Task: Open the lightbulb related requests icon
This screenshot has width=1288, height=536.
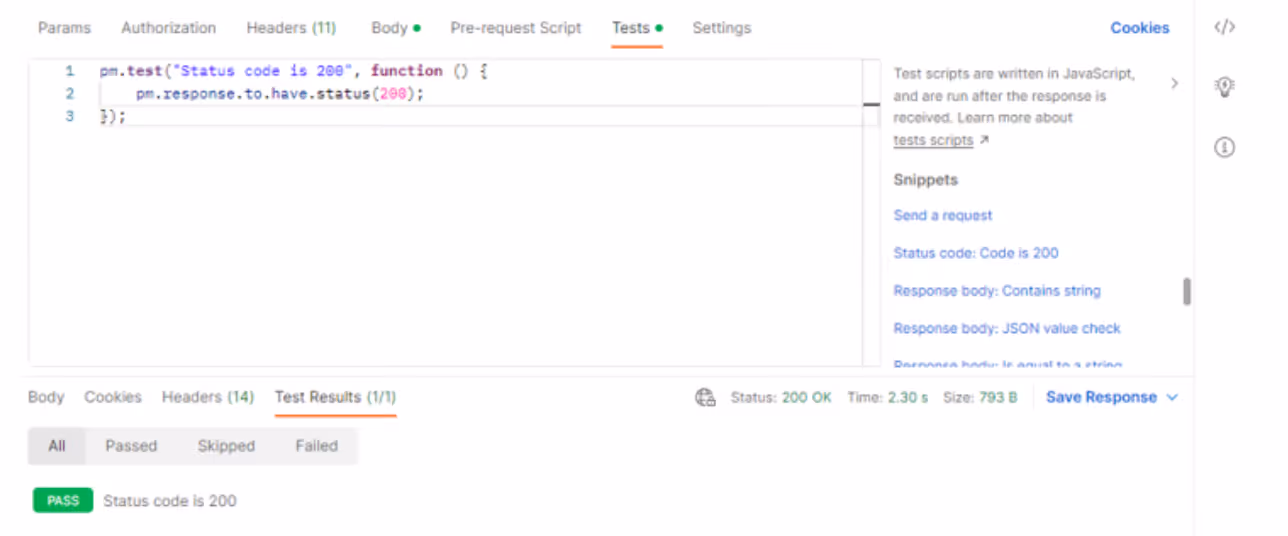Action: tap(1224, 86)
